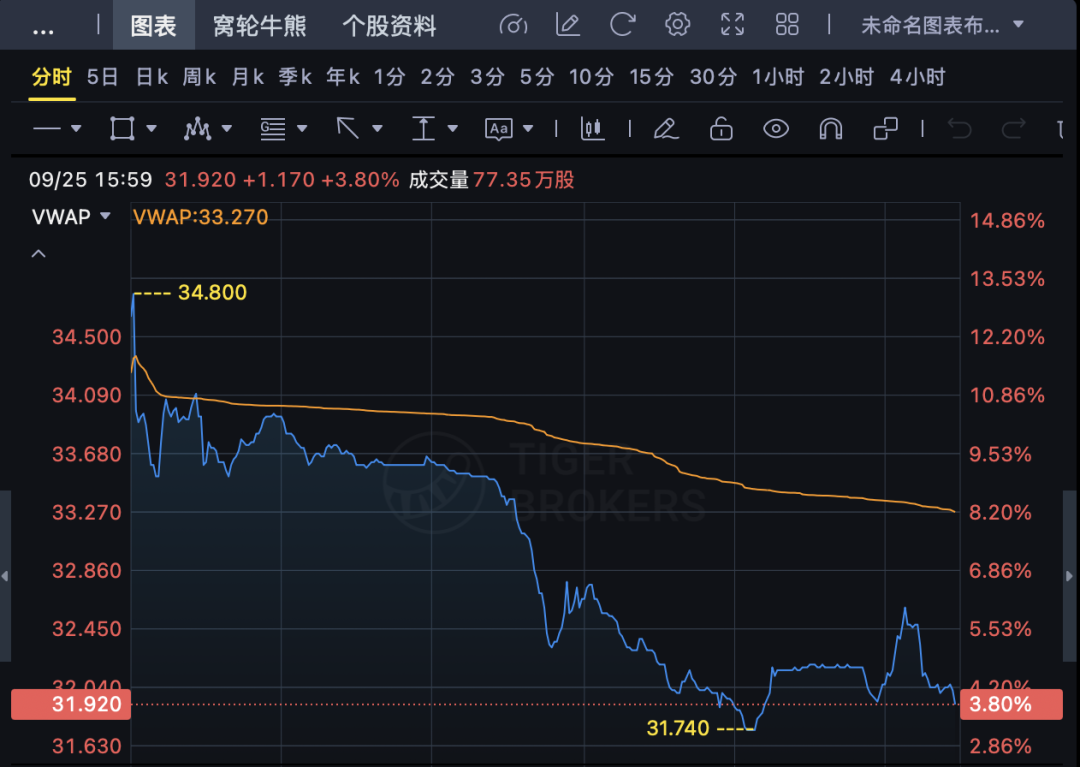This screenshot has height=767, width=1080.
Task: Click the edit note icon in top bar
Action: tap(568, 25)
